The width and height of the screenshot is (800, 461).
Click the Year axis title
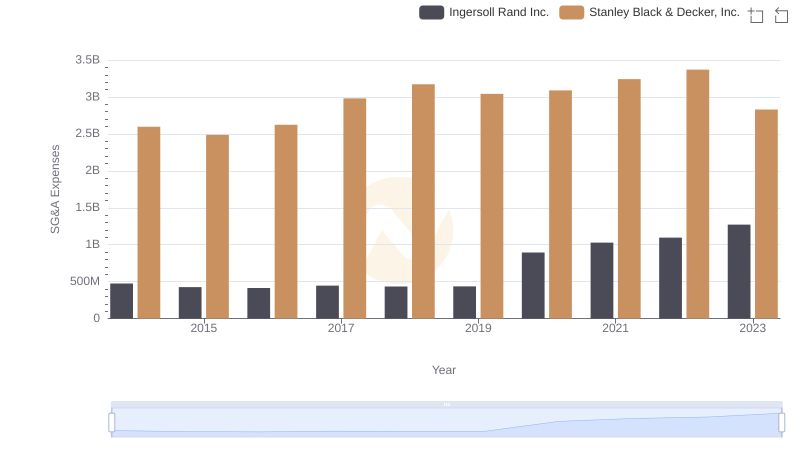pos(444,370)
